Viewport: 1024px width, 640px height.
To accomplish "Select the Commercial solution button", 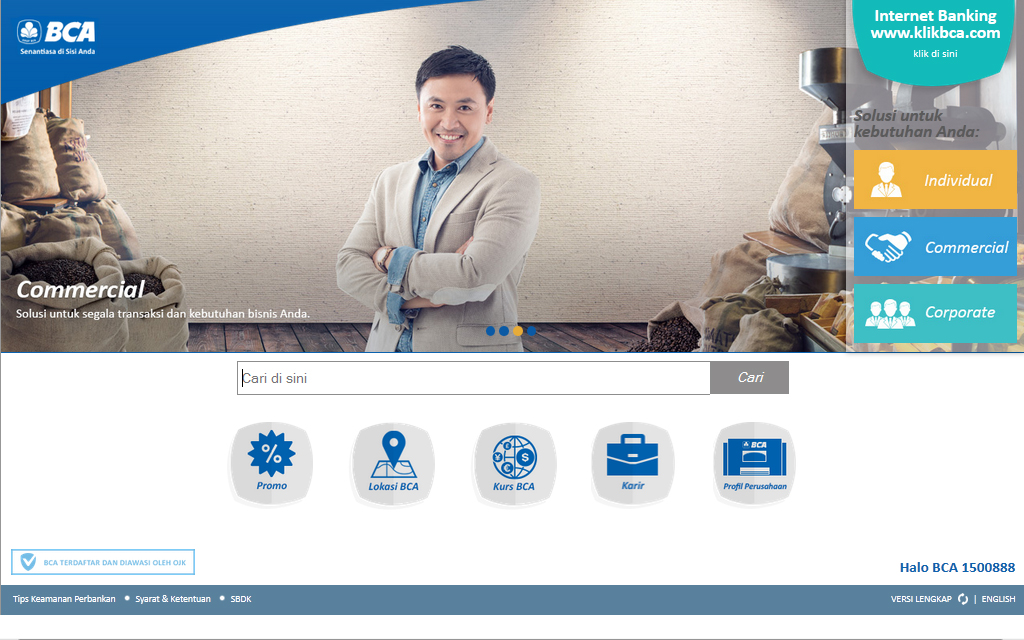I will click(x=935, y=246).
